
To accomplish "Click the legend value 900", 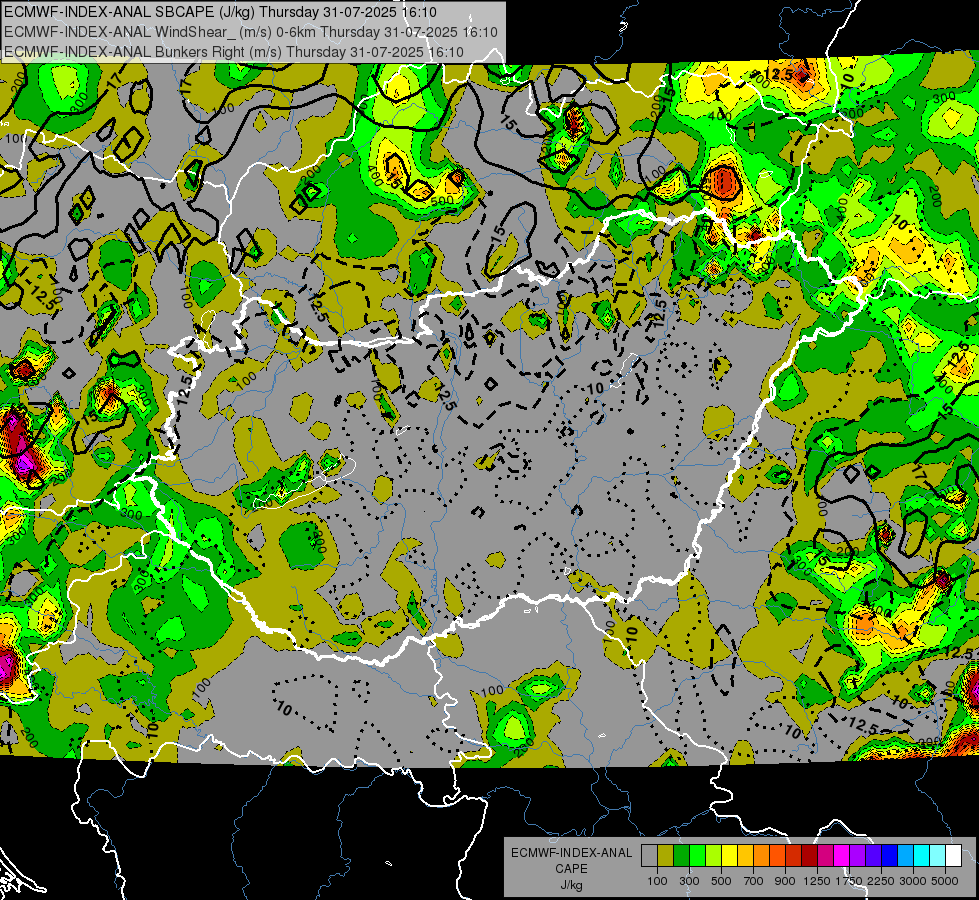I will point(785,881).
